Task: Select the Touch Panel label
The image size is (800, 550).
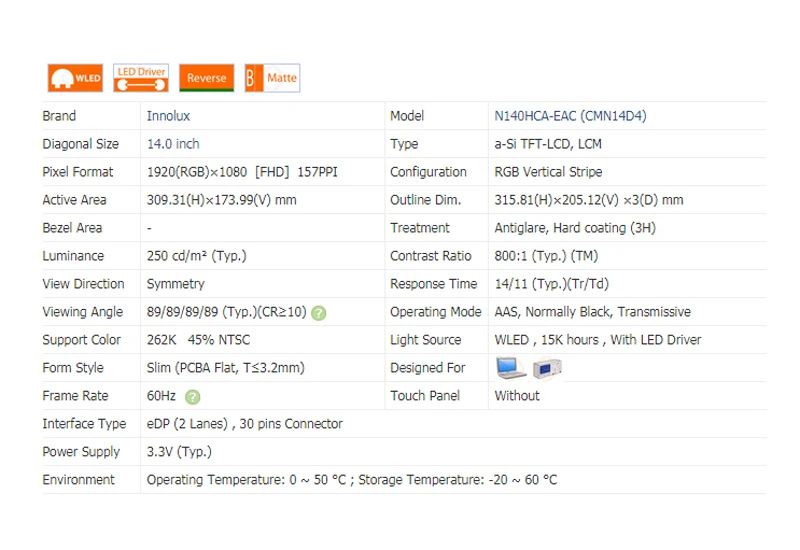Action: pyautogui.click(x=425, y=396)
